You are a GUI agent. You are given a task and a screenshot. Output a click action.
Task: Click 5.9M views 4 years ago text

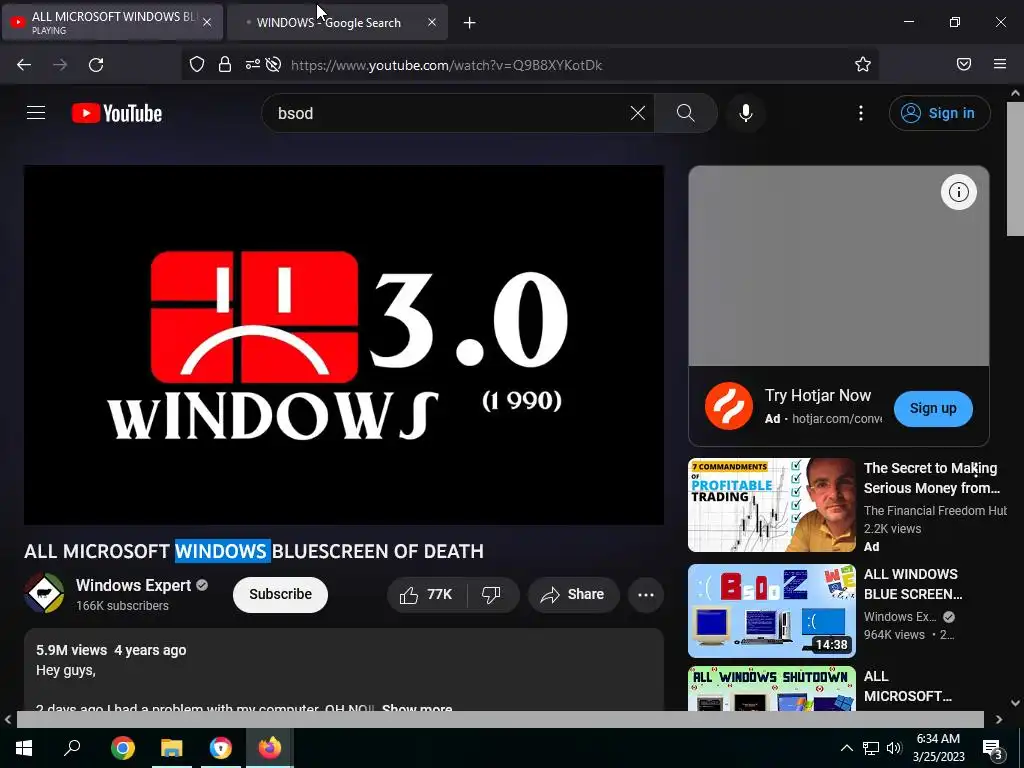(x=111, y=650)
